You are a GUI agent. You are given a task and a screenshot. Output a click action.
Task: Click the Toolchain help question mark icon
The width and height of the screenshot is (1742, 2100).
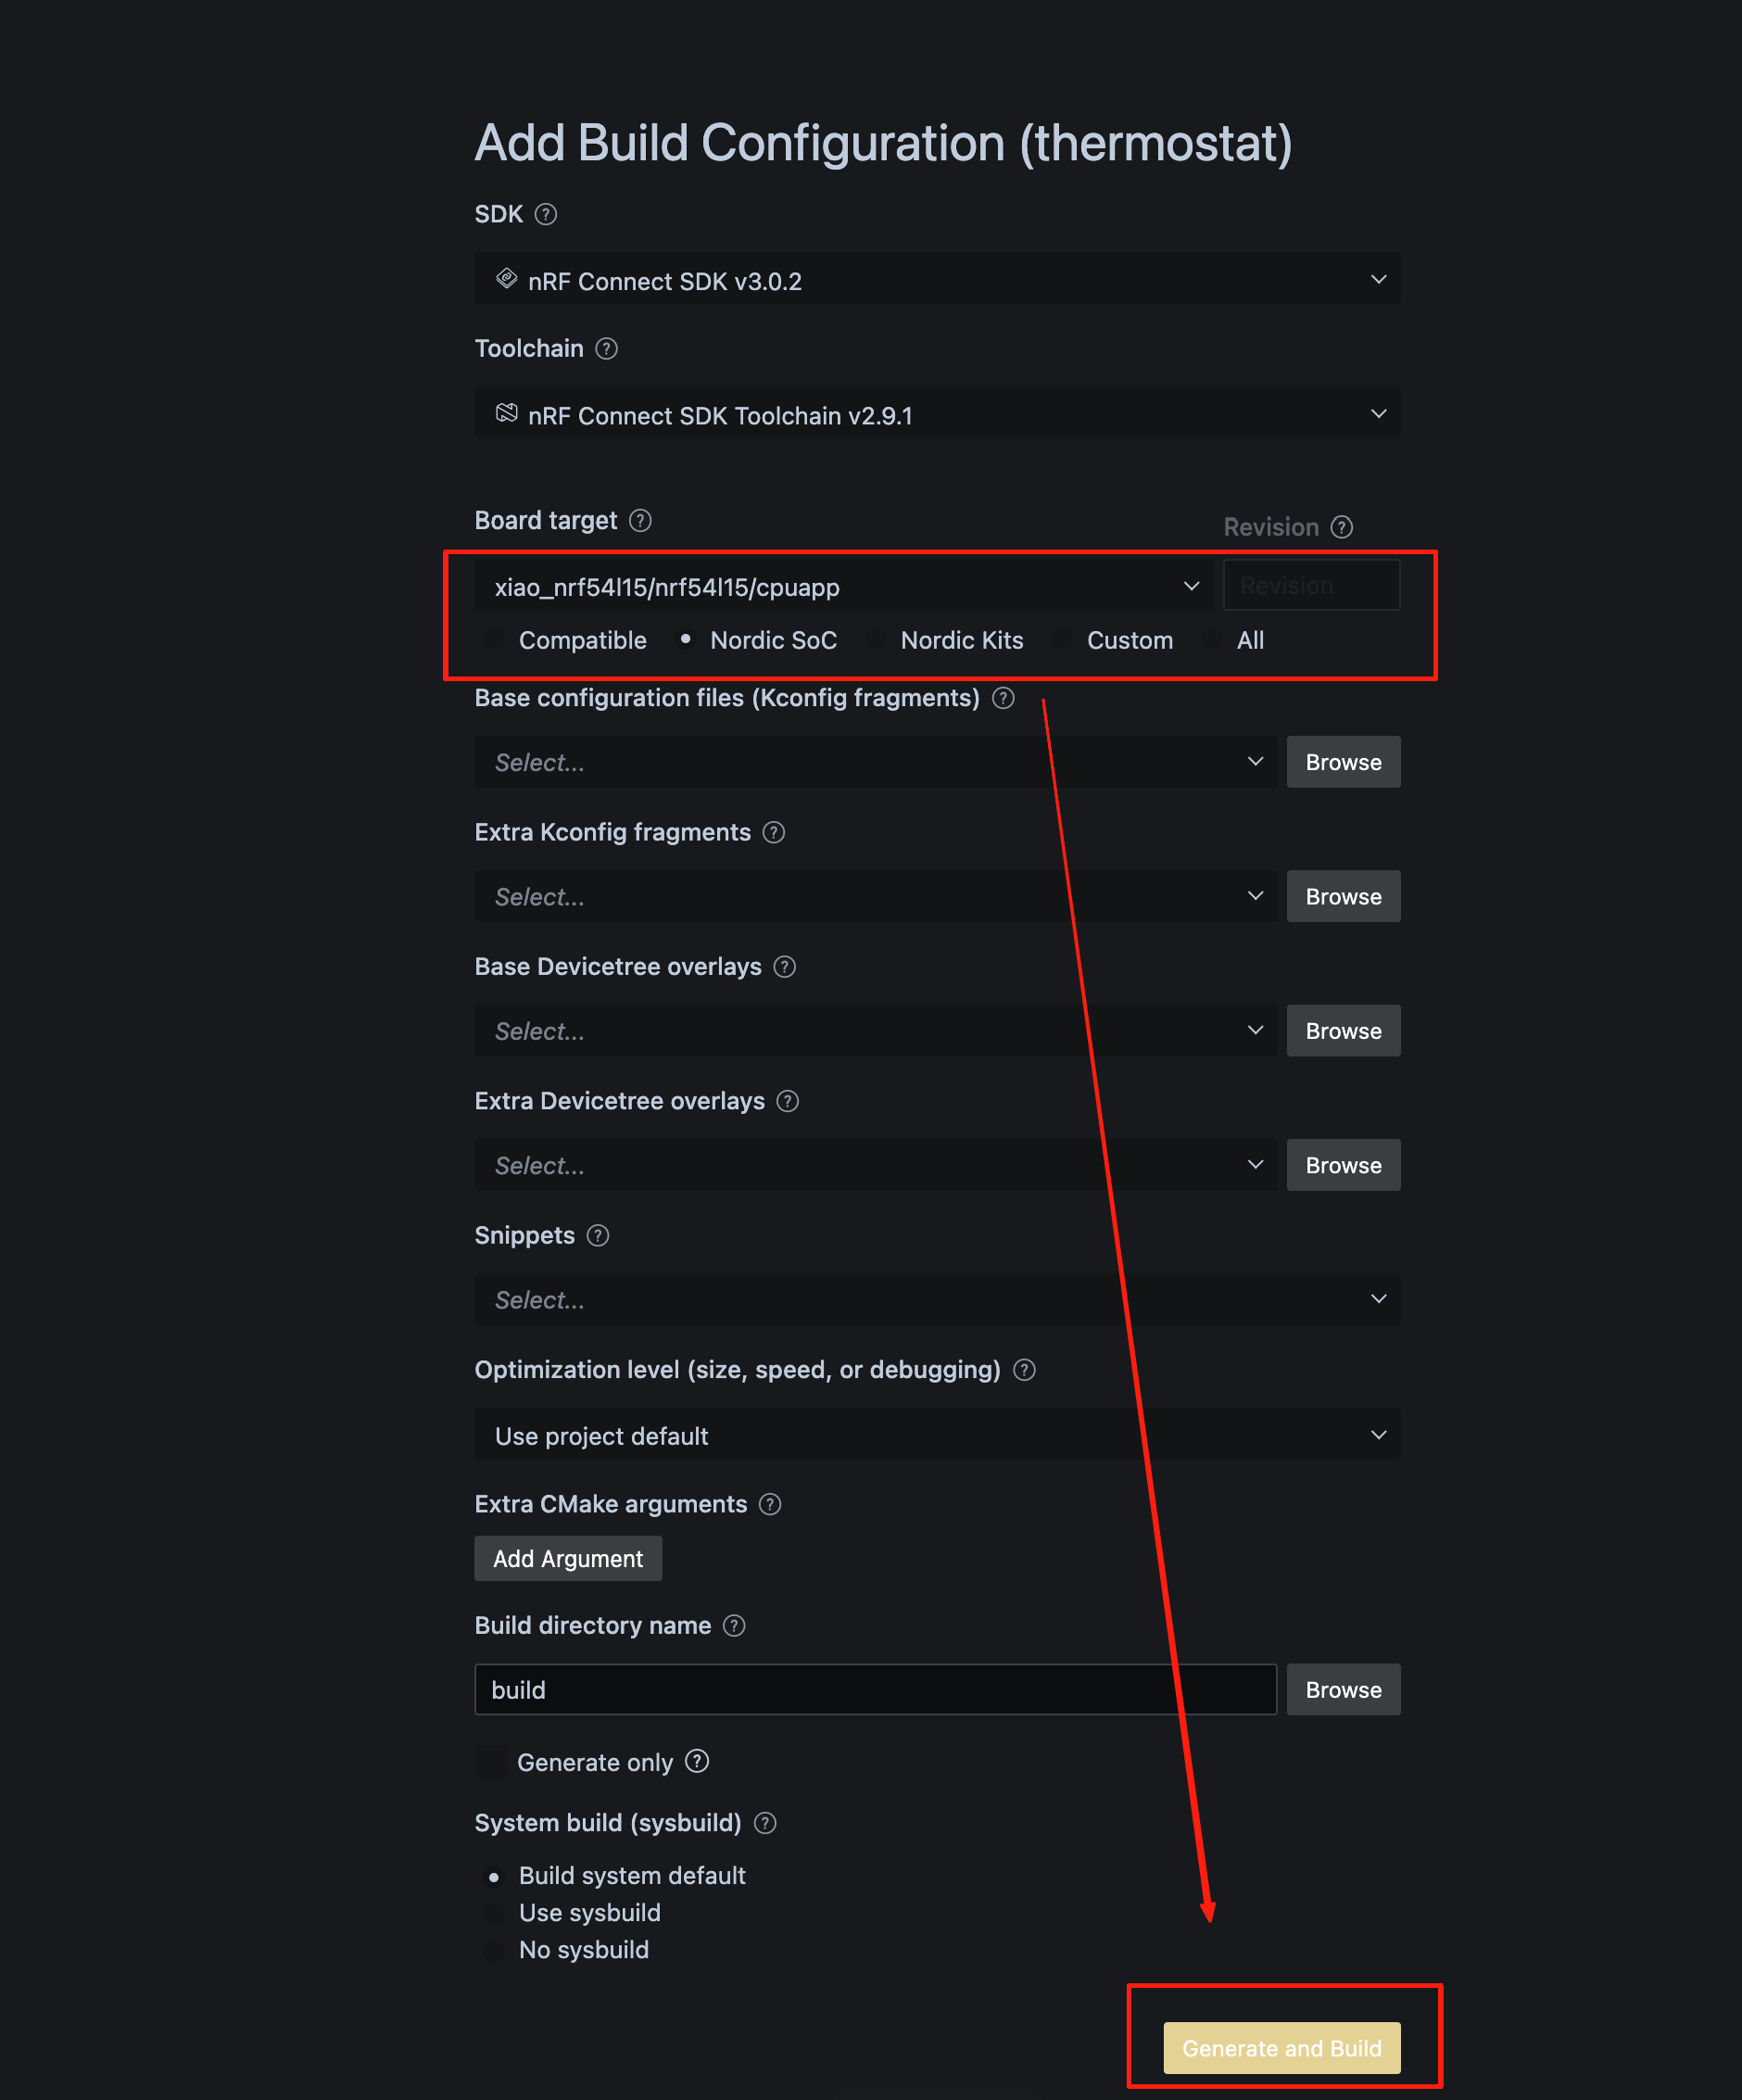pyautogui.click(x=606, y=348)
